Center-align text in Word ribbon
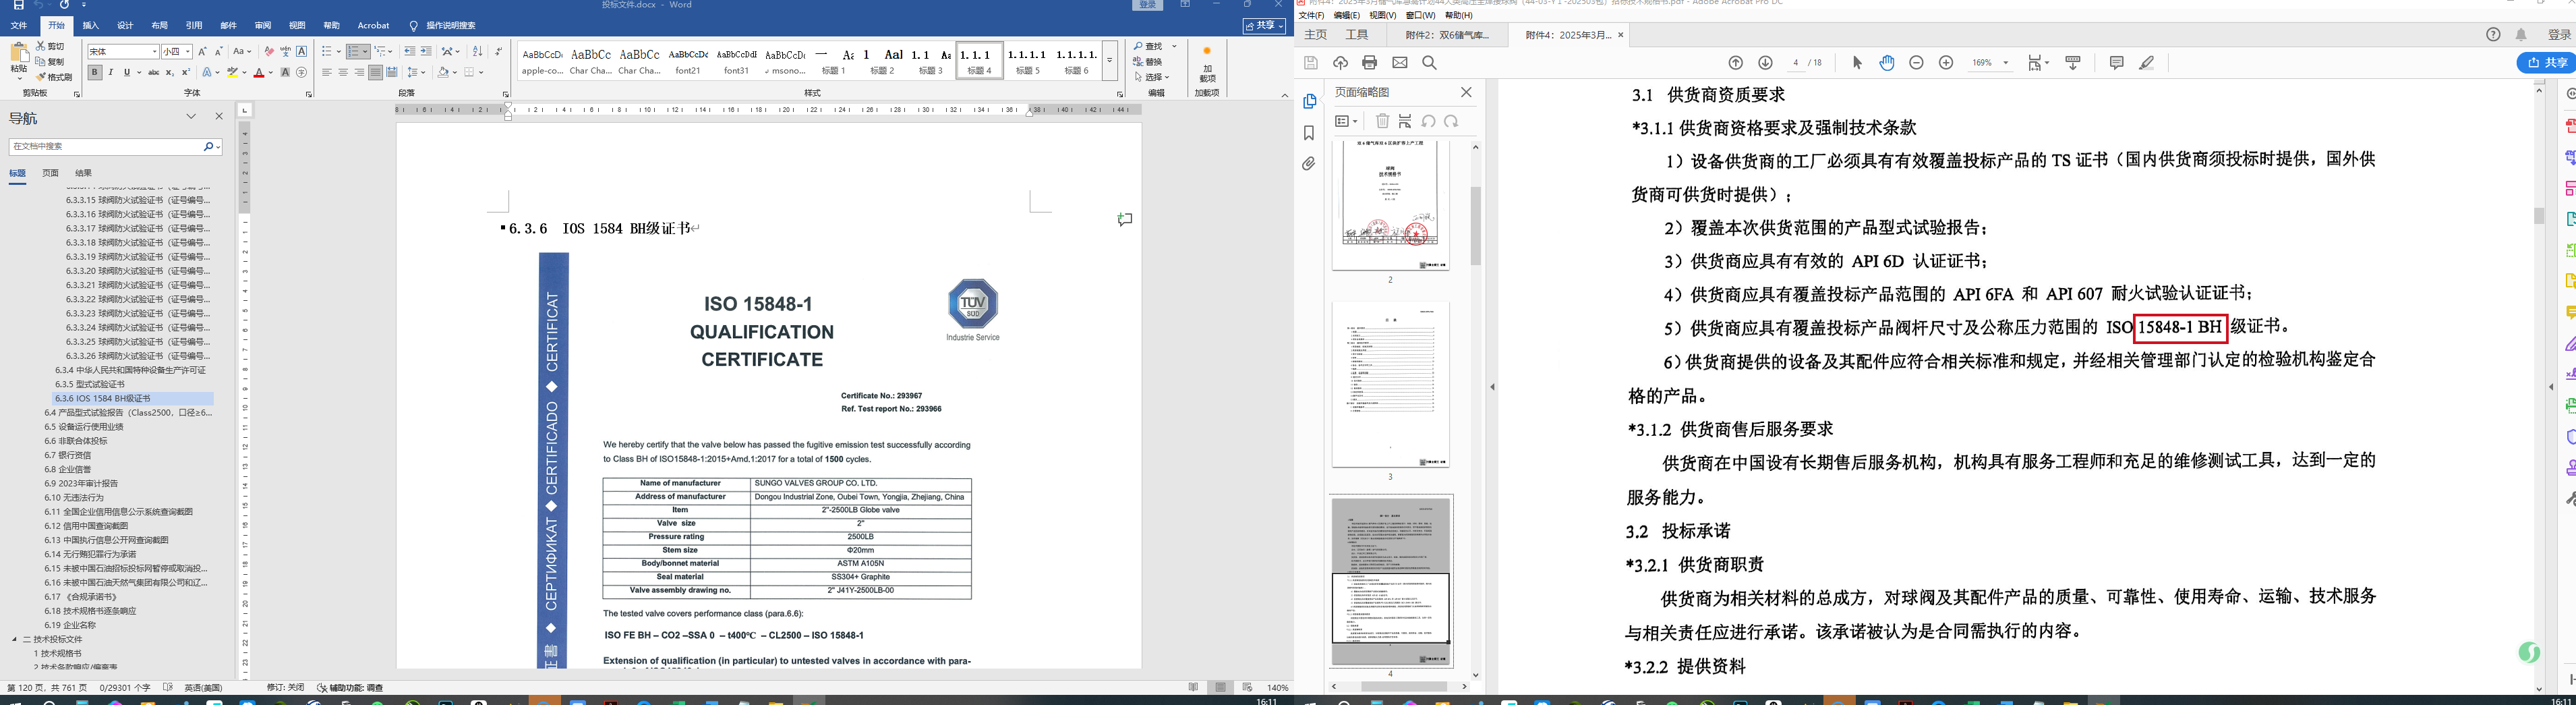Image resolution: width=2576 pixels, height=705 pixels. point(343,72)
